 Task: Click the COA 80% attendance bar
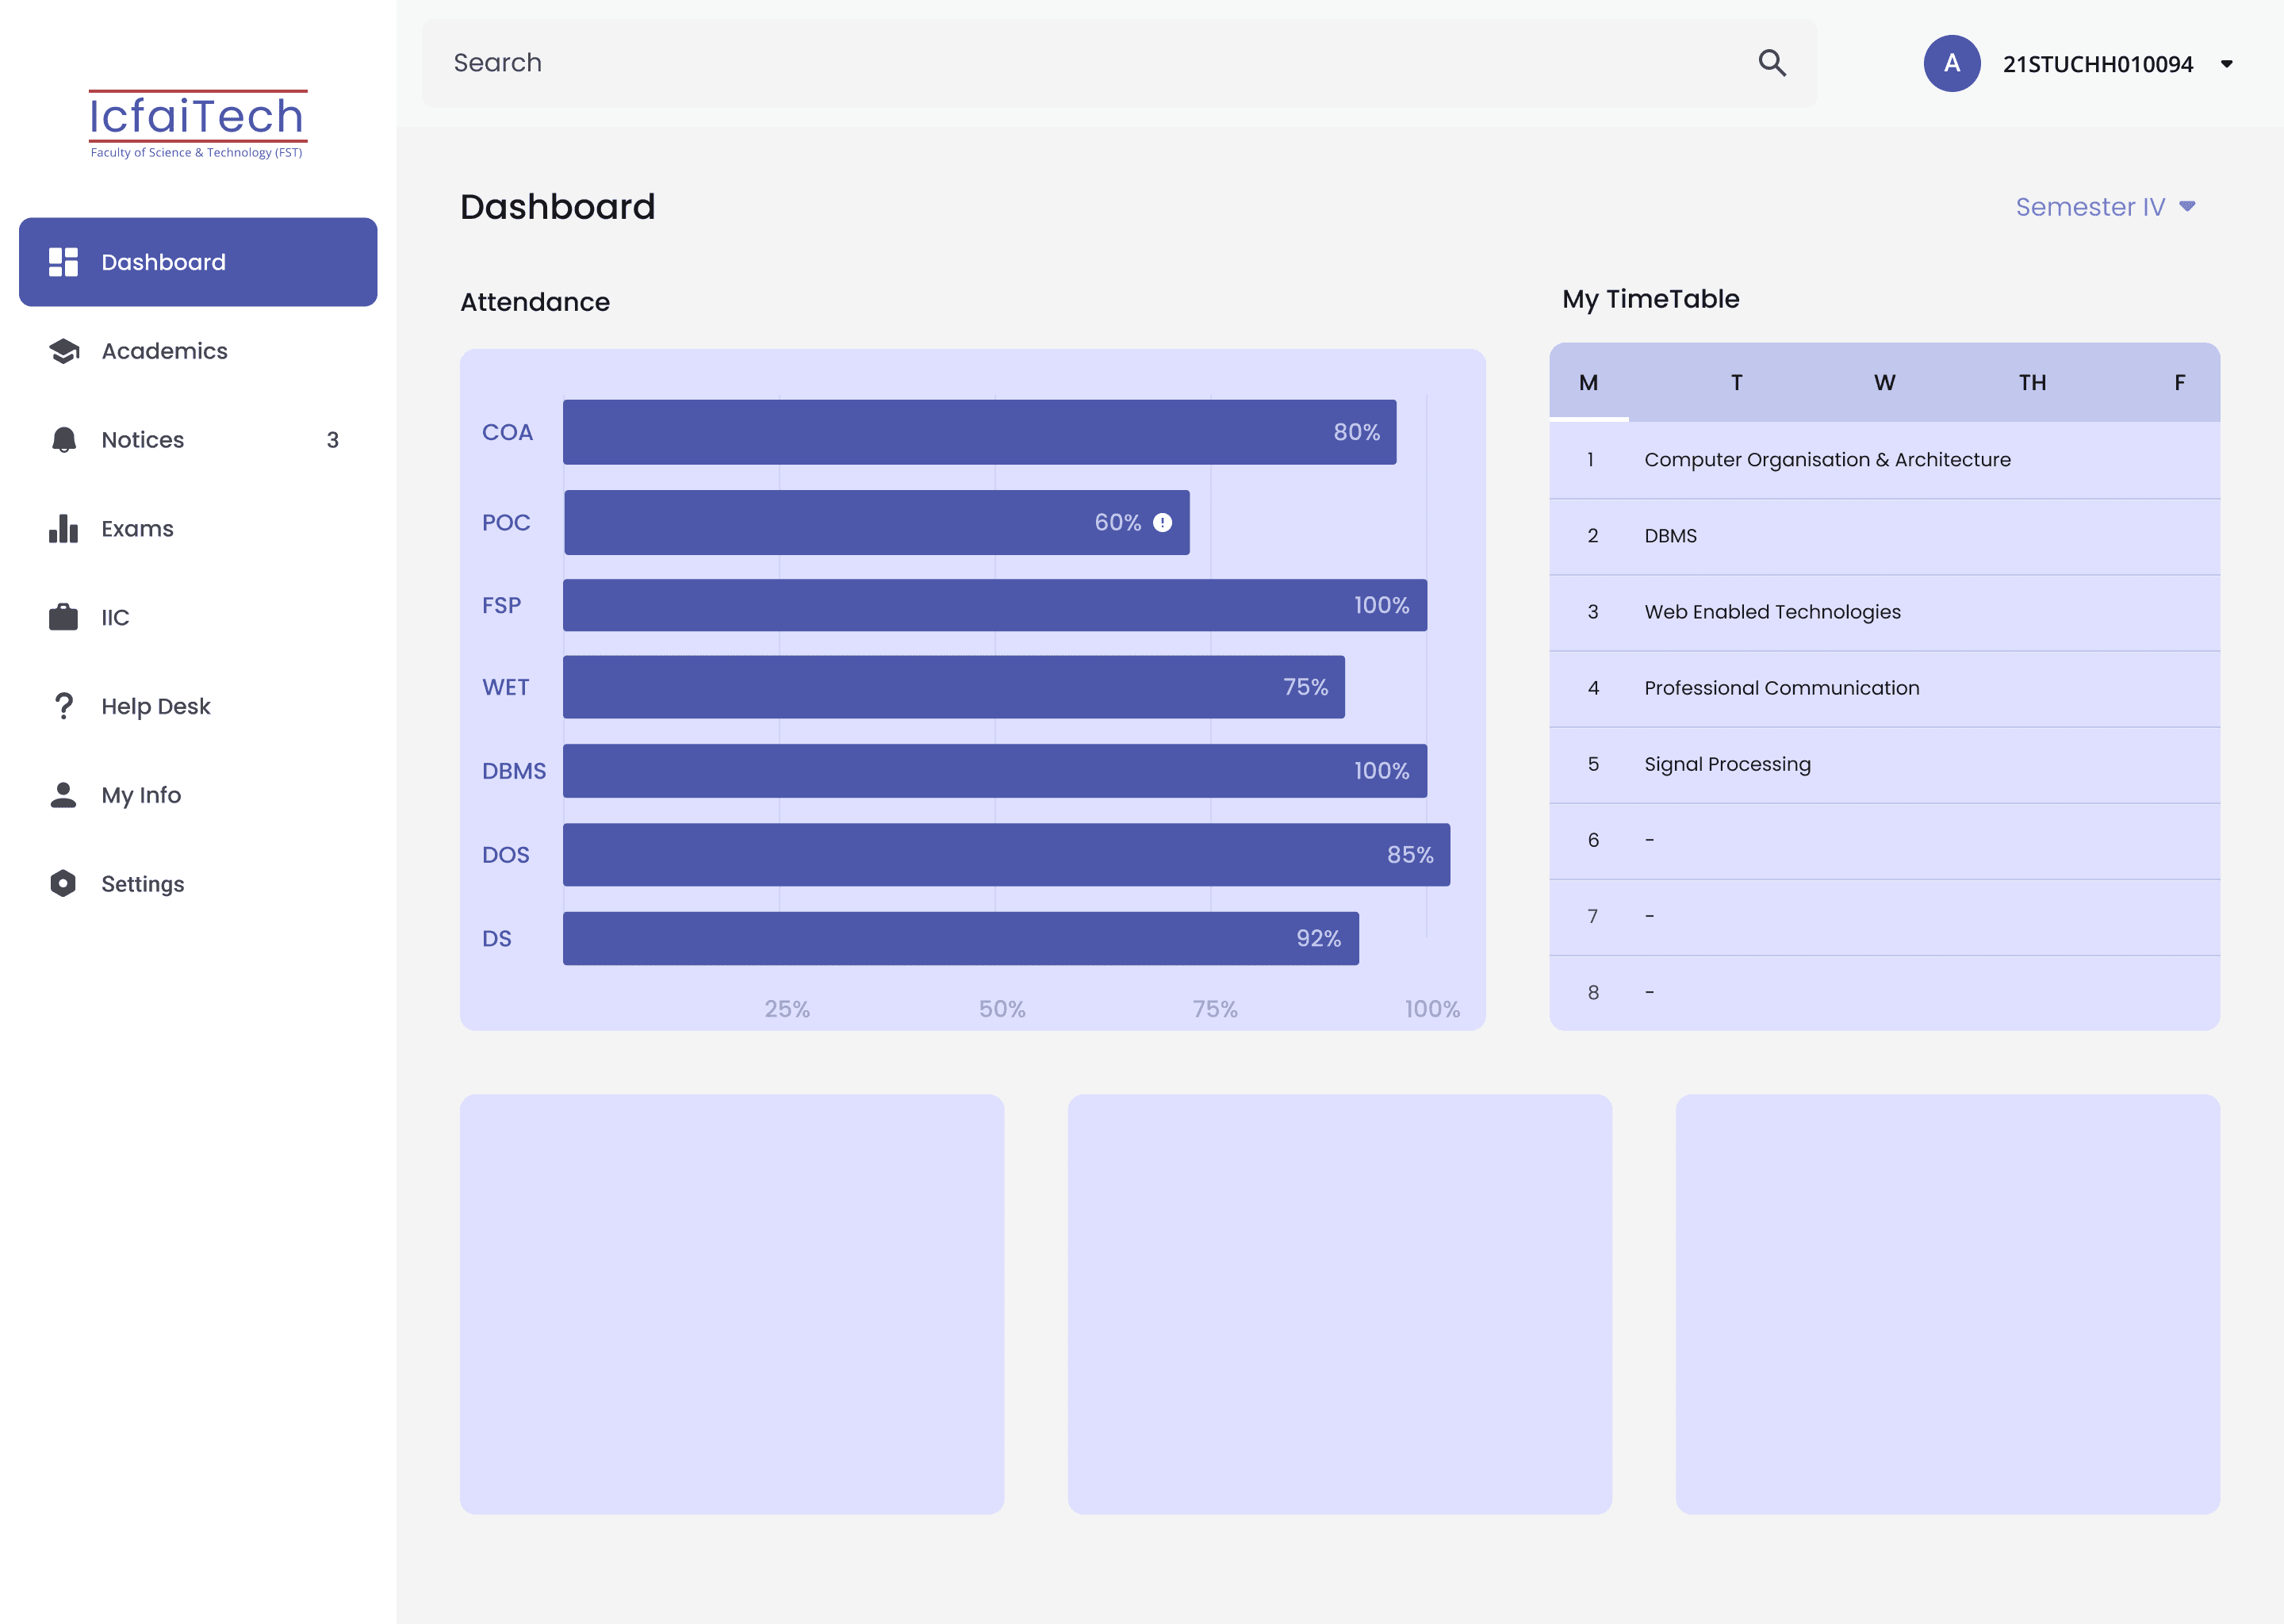pos(979,432)
